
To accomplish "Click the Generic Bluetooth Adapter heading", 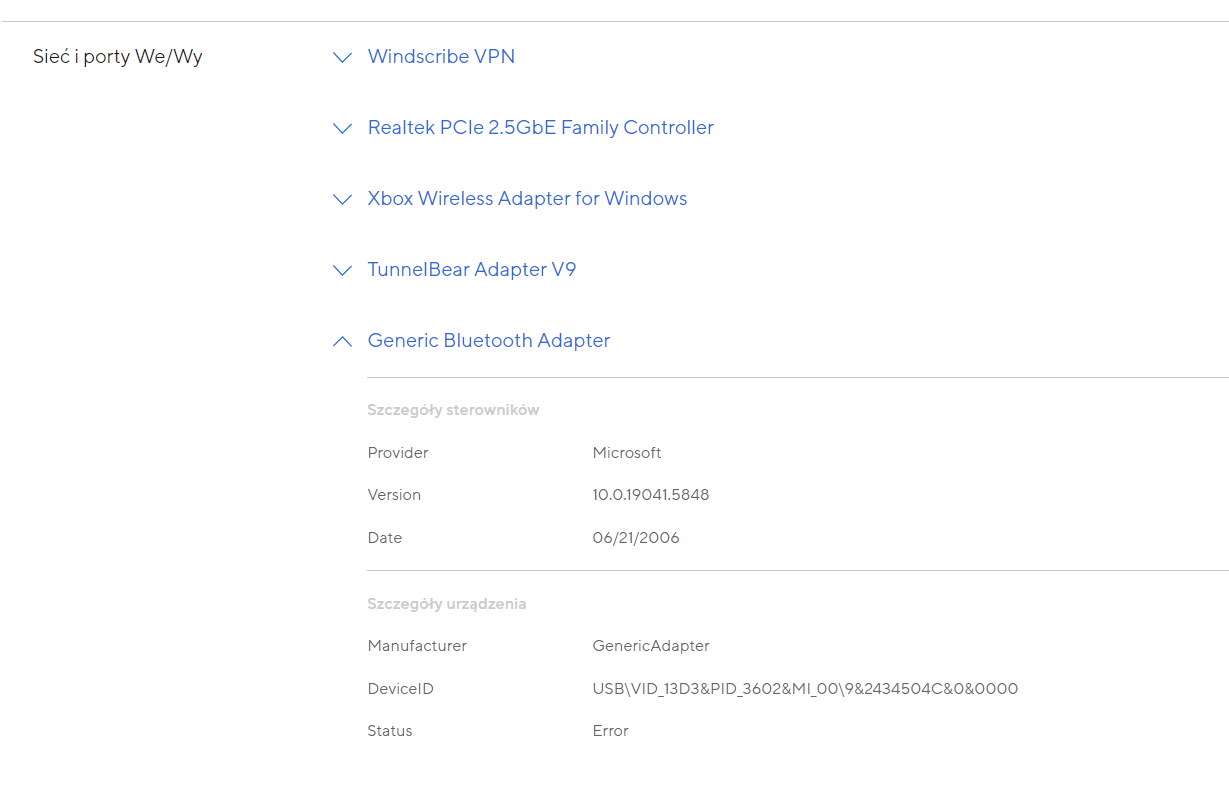I will pyautogui.click(x=488, y=341).
